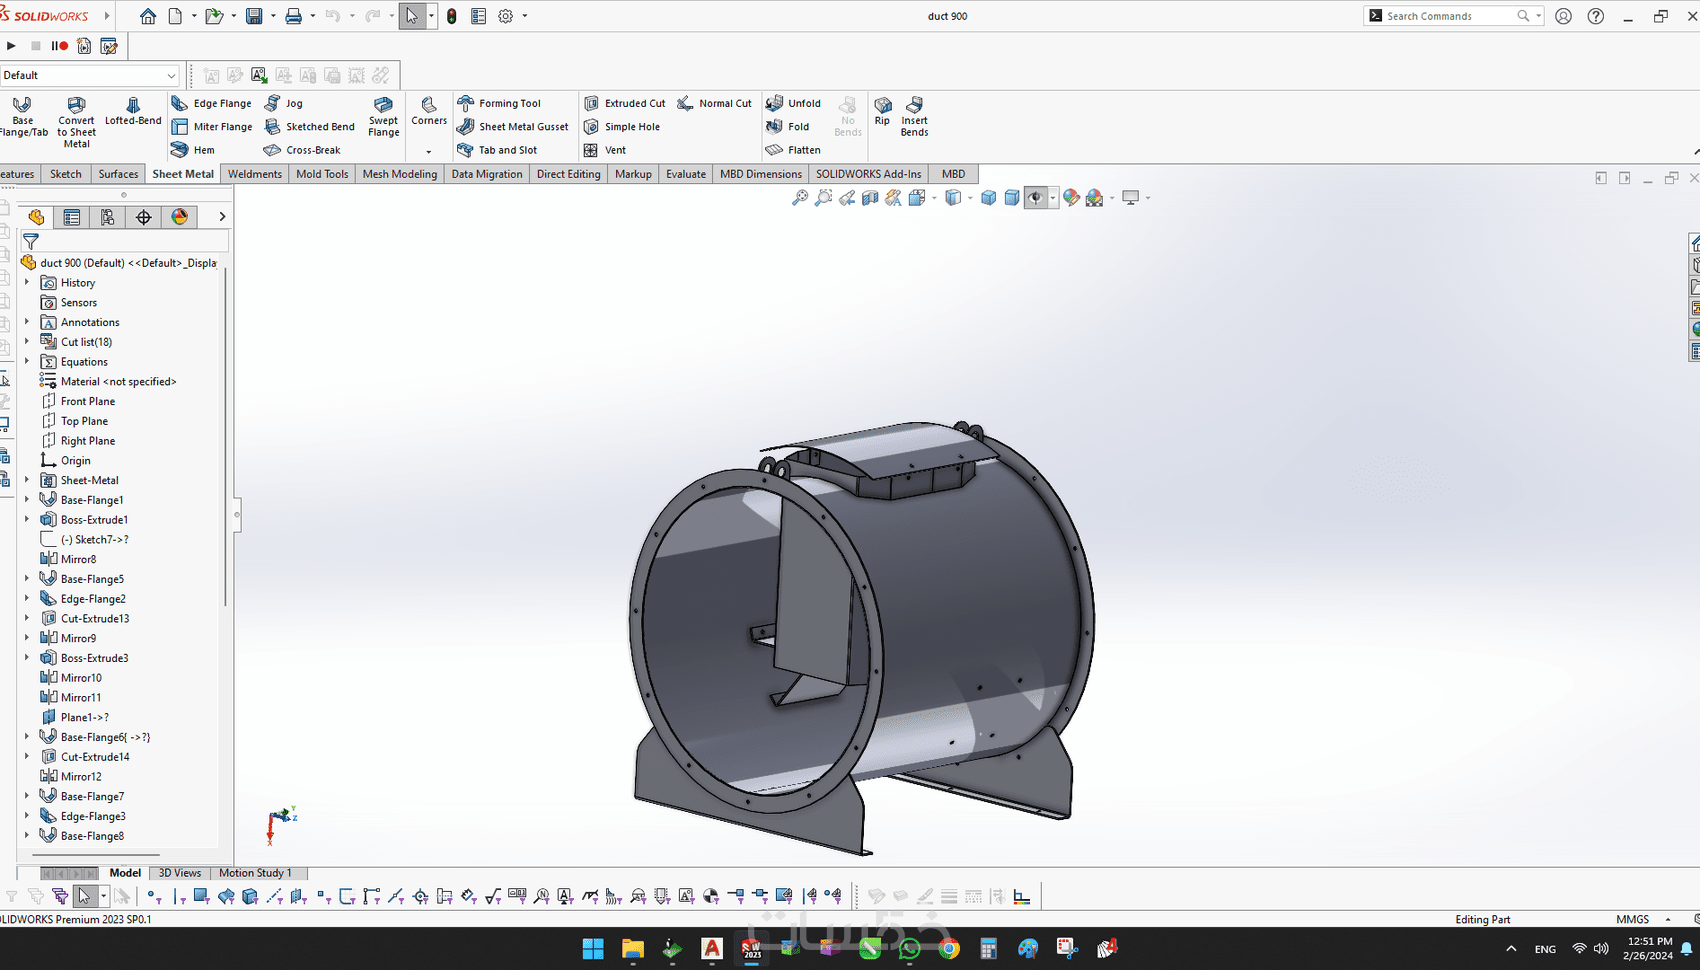Screen dimensions: 1700x970
Task: Select the Normal Cut tool
Action: pyautogui.click(x=714, y=103)
